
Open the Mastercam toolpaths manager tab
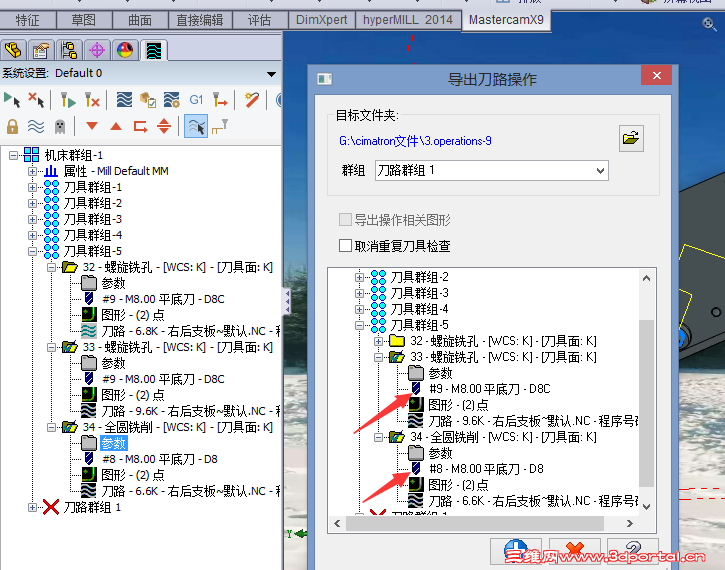pyautogui.click(x=154, y=50)
